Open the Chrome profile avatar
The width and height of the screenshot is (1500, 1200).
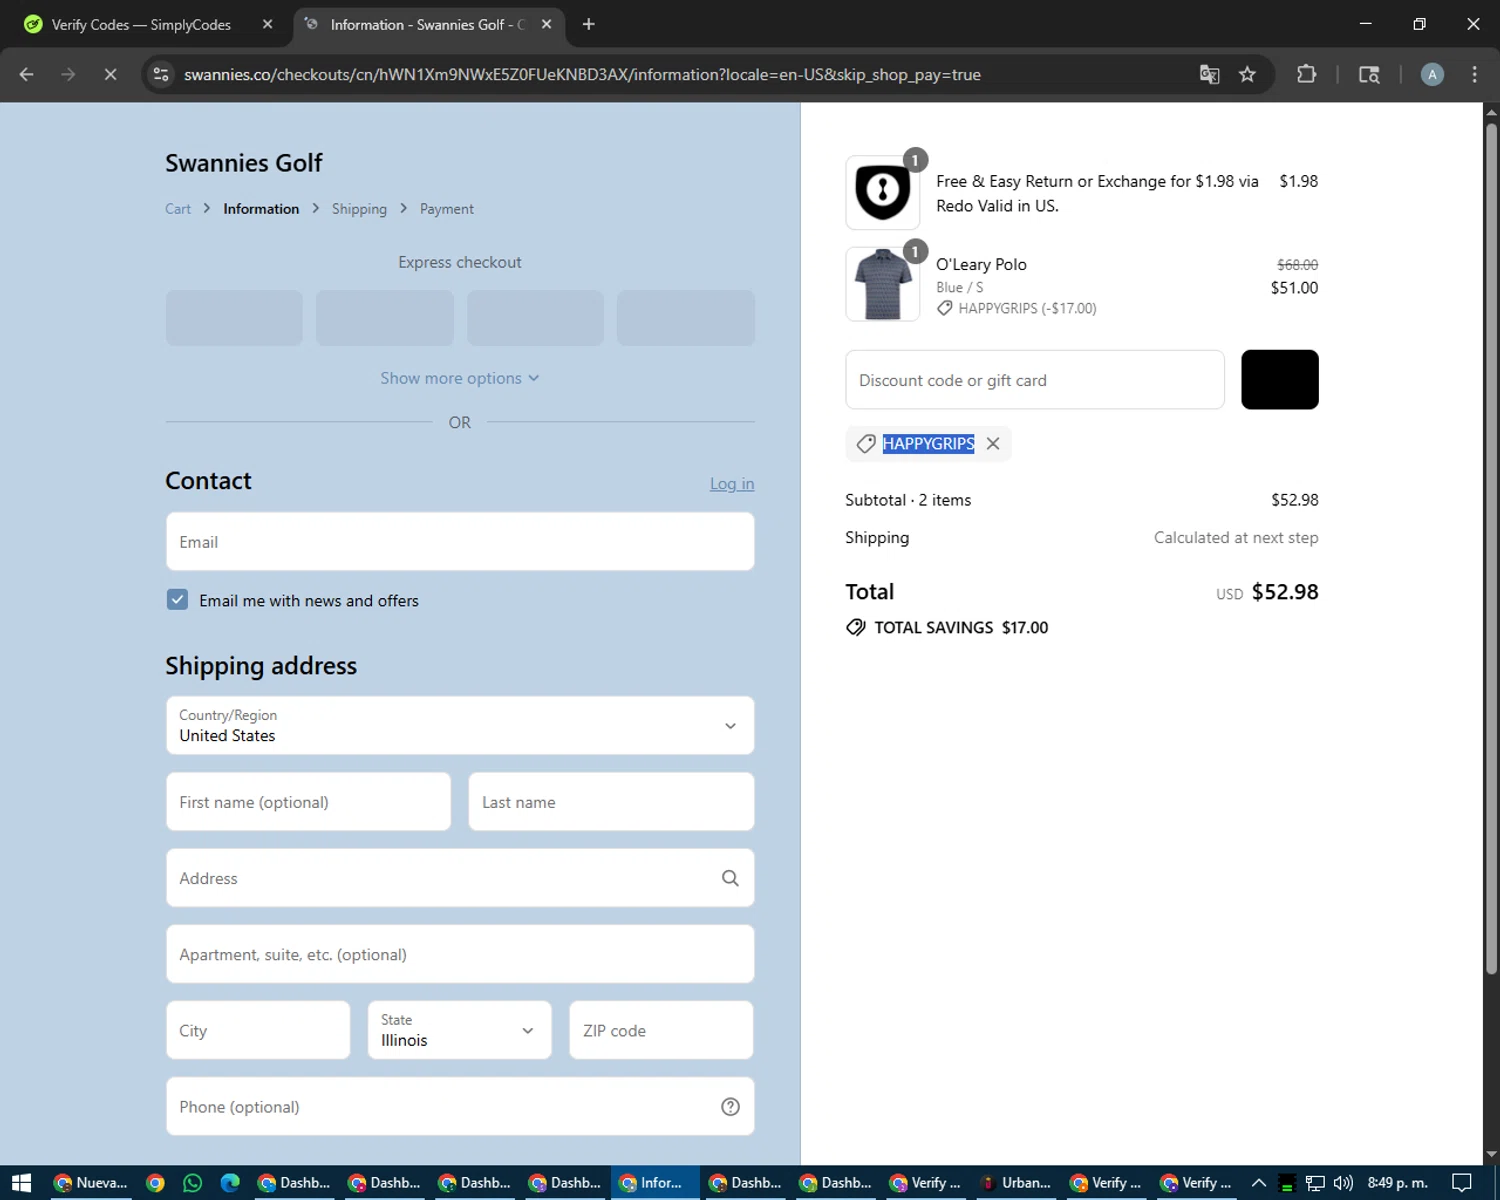[1432, 74]
